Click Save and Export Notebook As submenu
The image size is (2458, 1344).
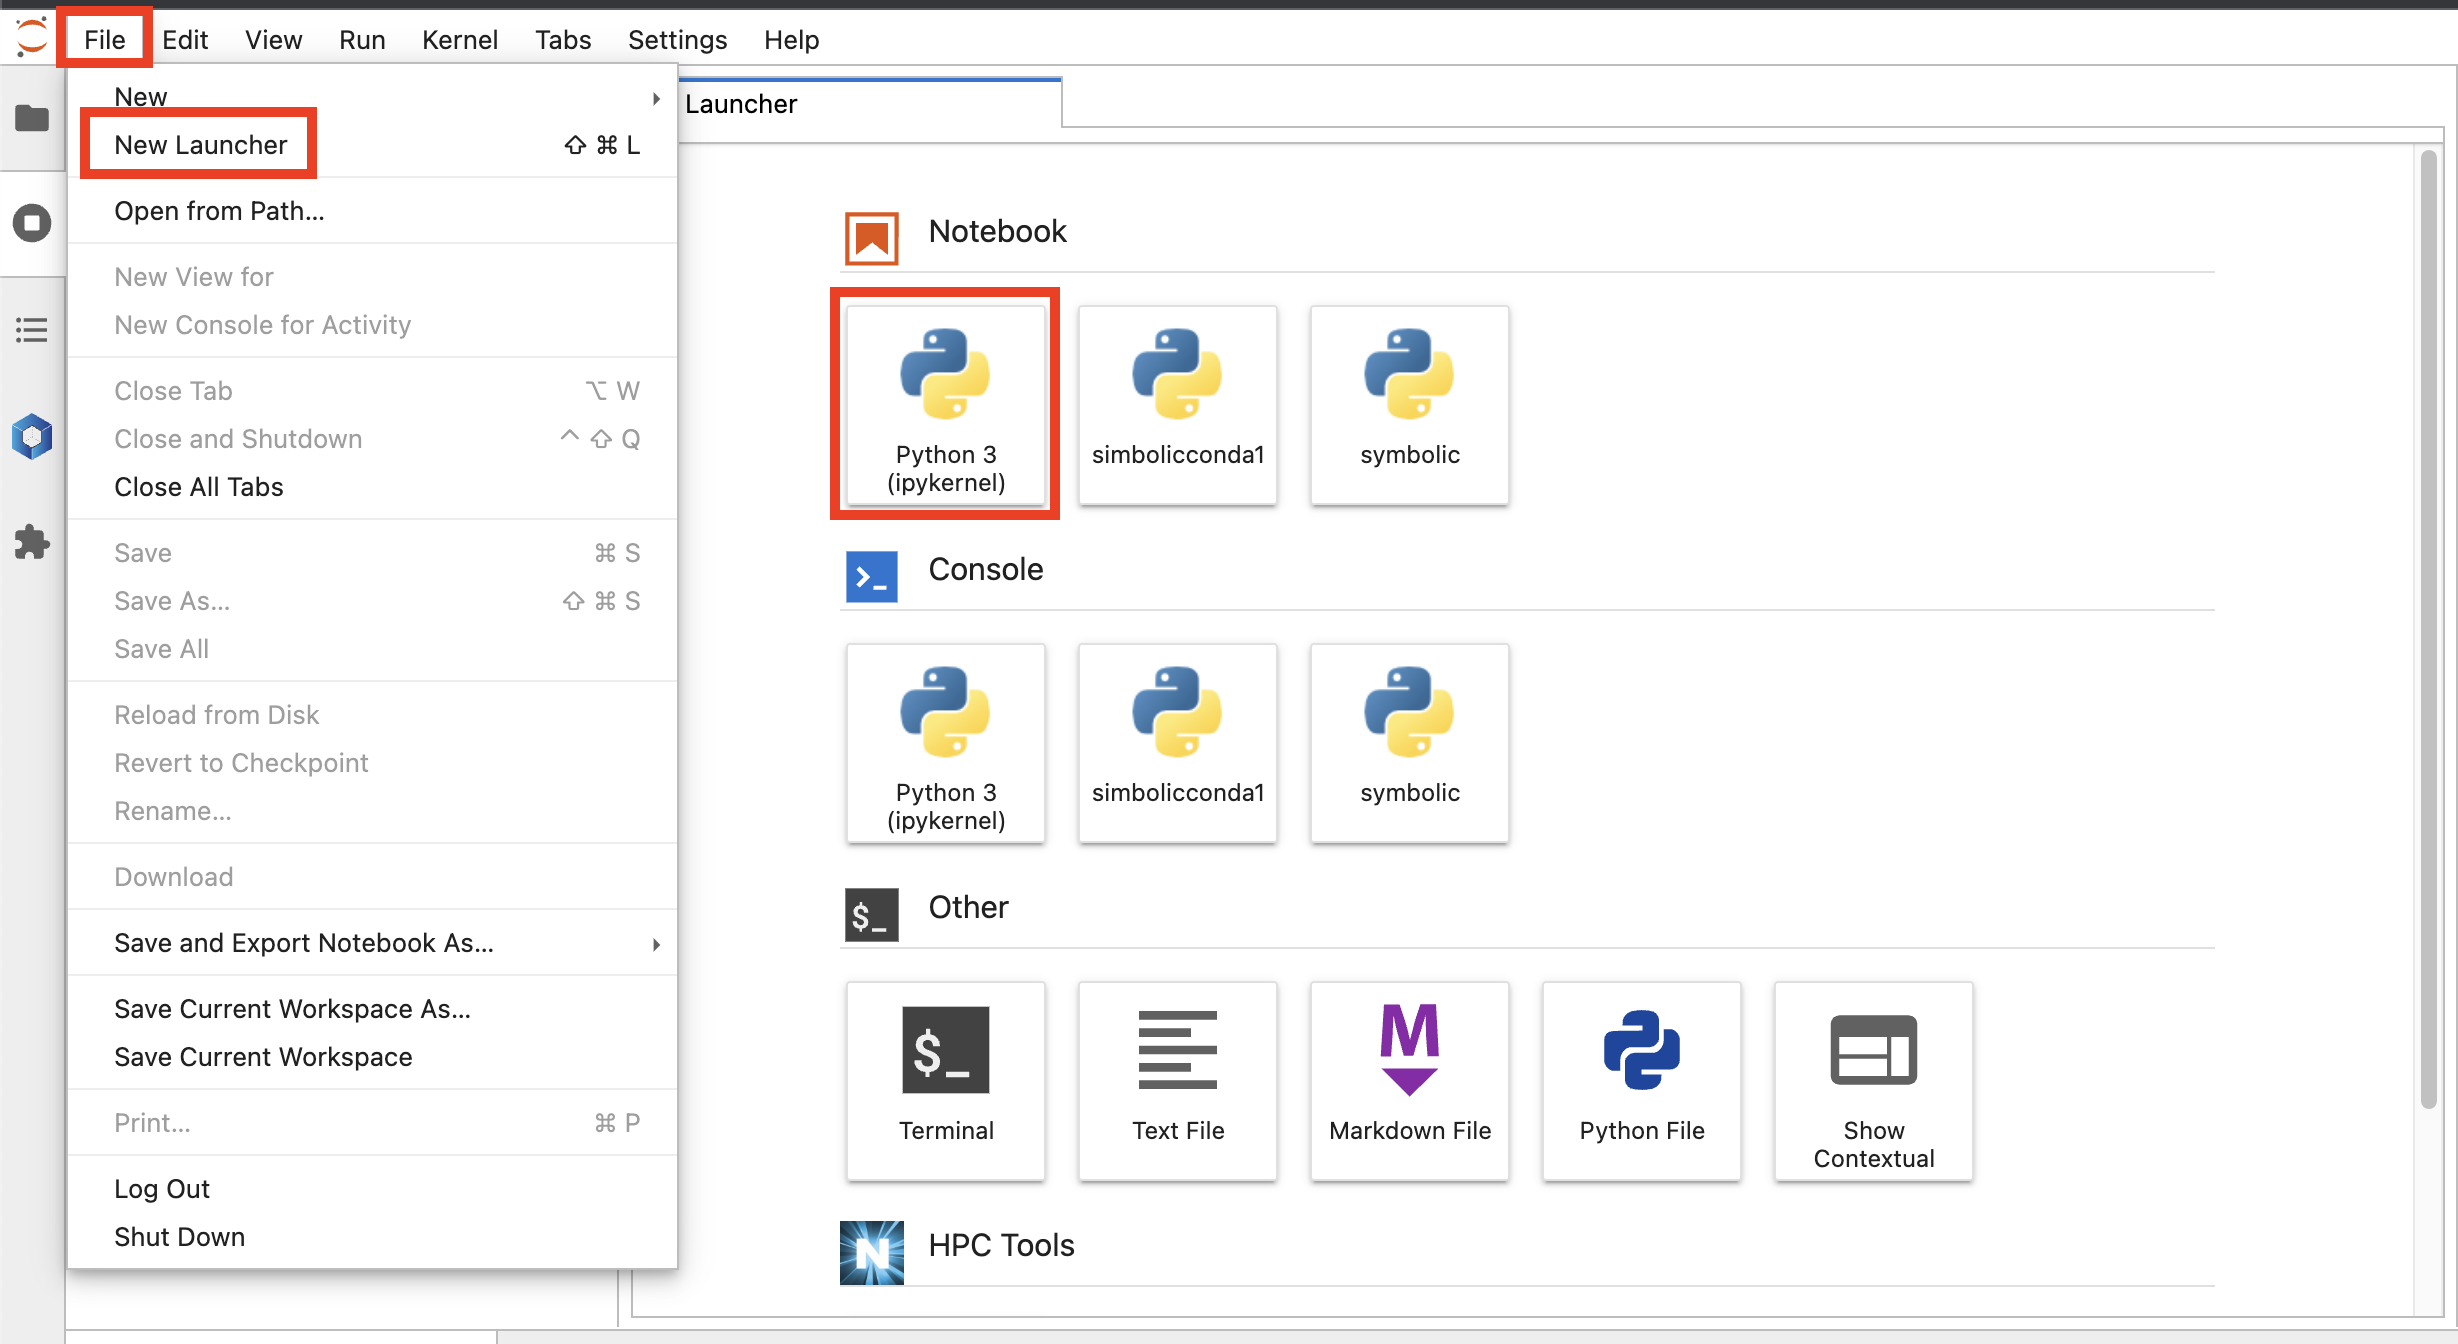(x=303, y=942)
